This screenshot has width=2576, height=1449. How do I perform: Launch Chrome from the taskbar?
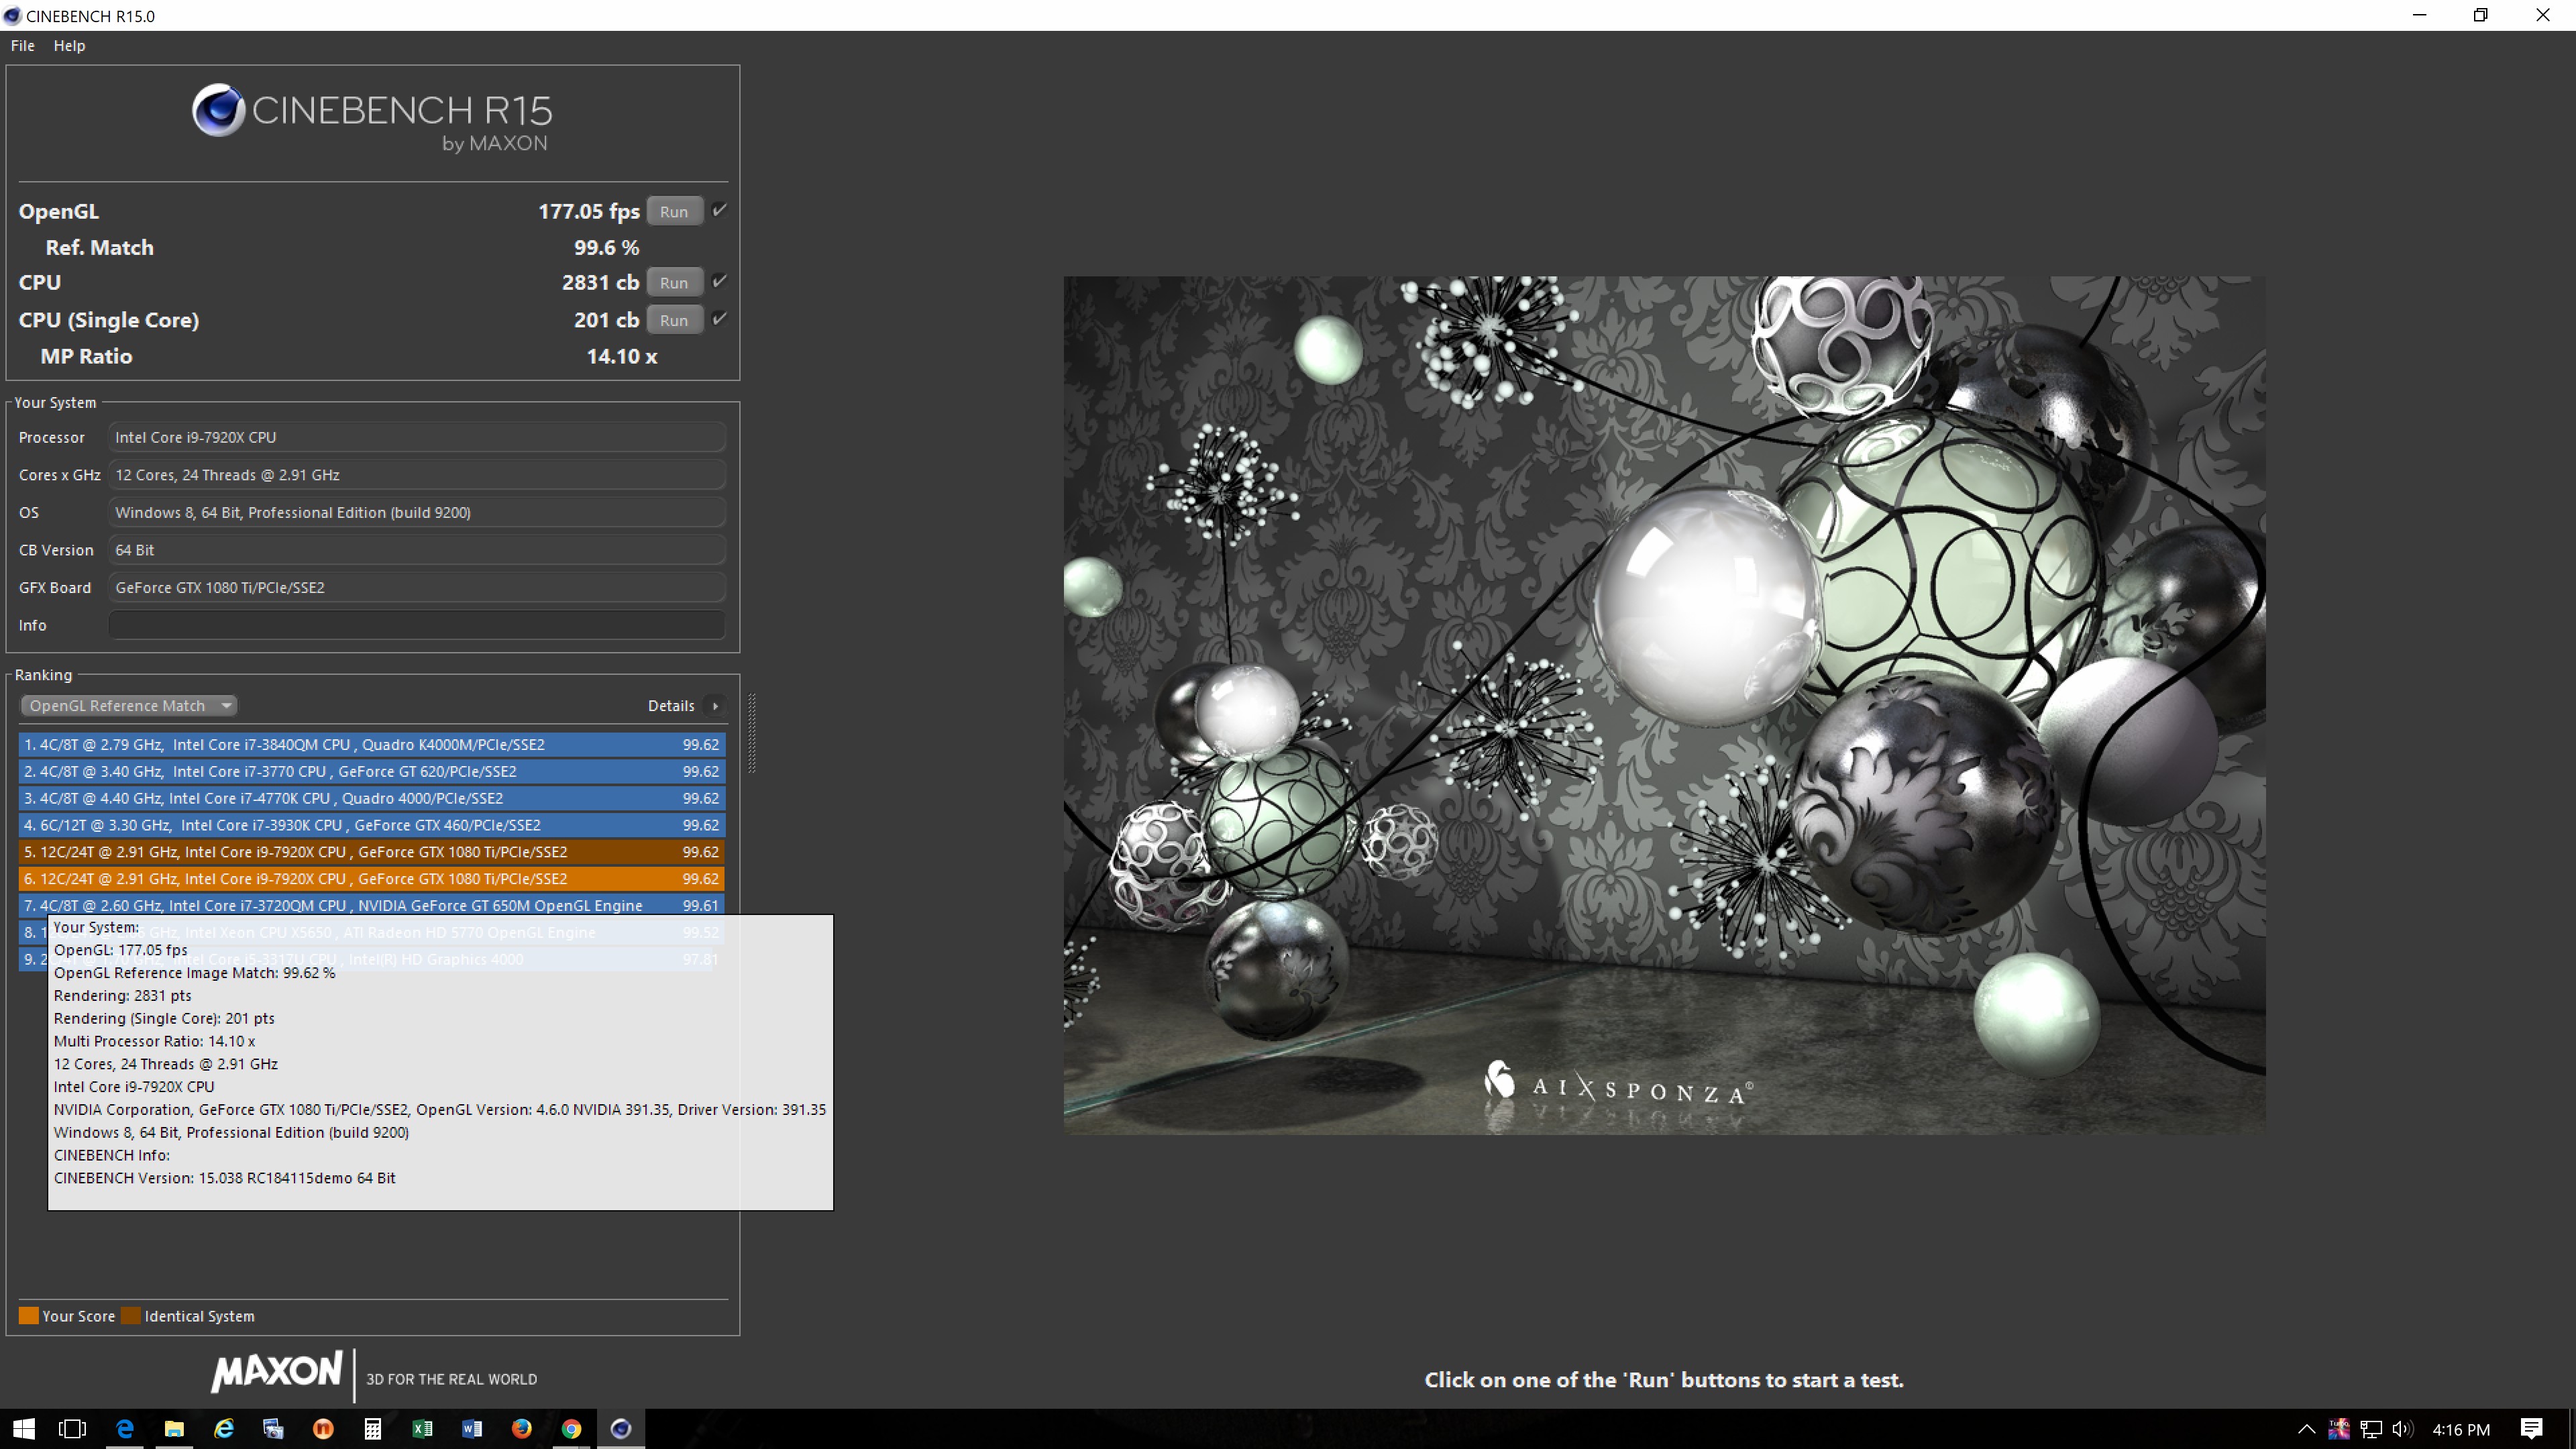click(571, 1428)
